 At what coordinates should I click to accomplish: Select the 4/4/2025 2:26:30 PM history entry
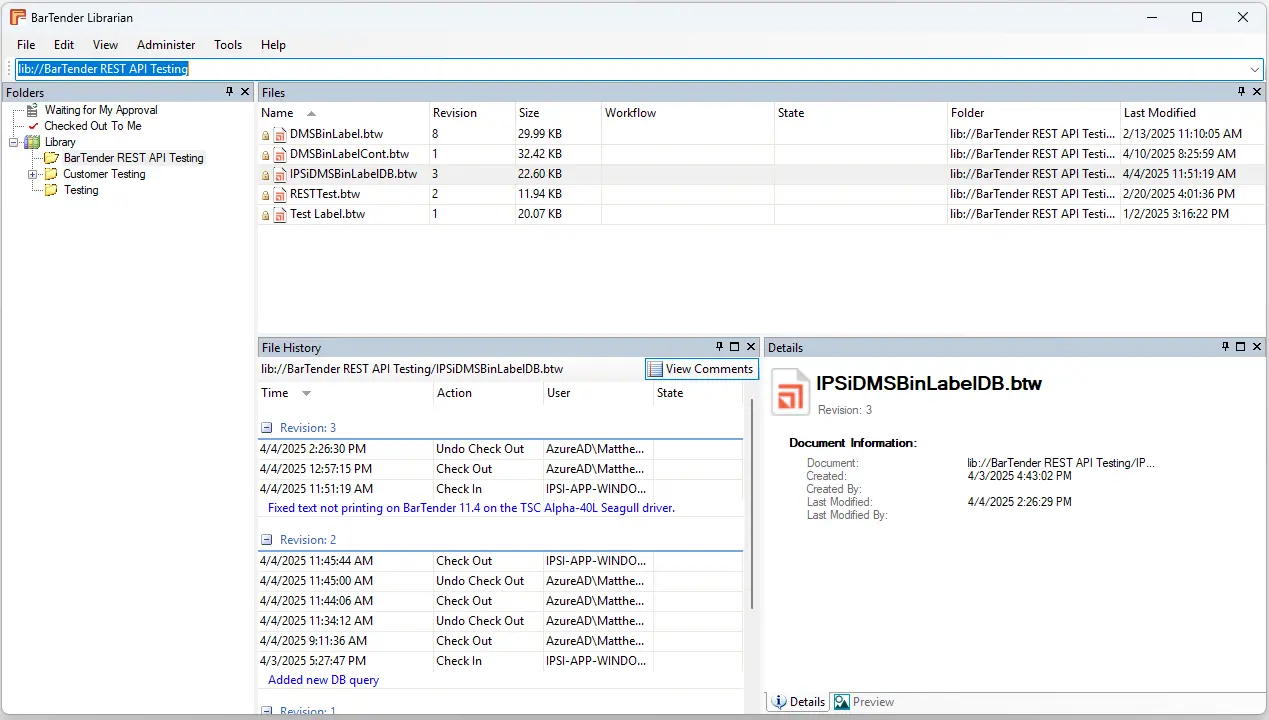(500, 449)
